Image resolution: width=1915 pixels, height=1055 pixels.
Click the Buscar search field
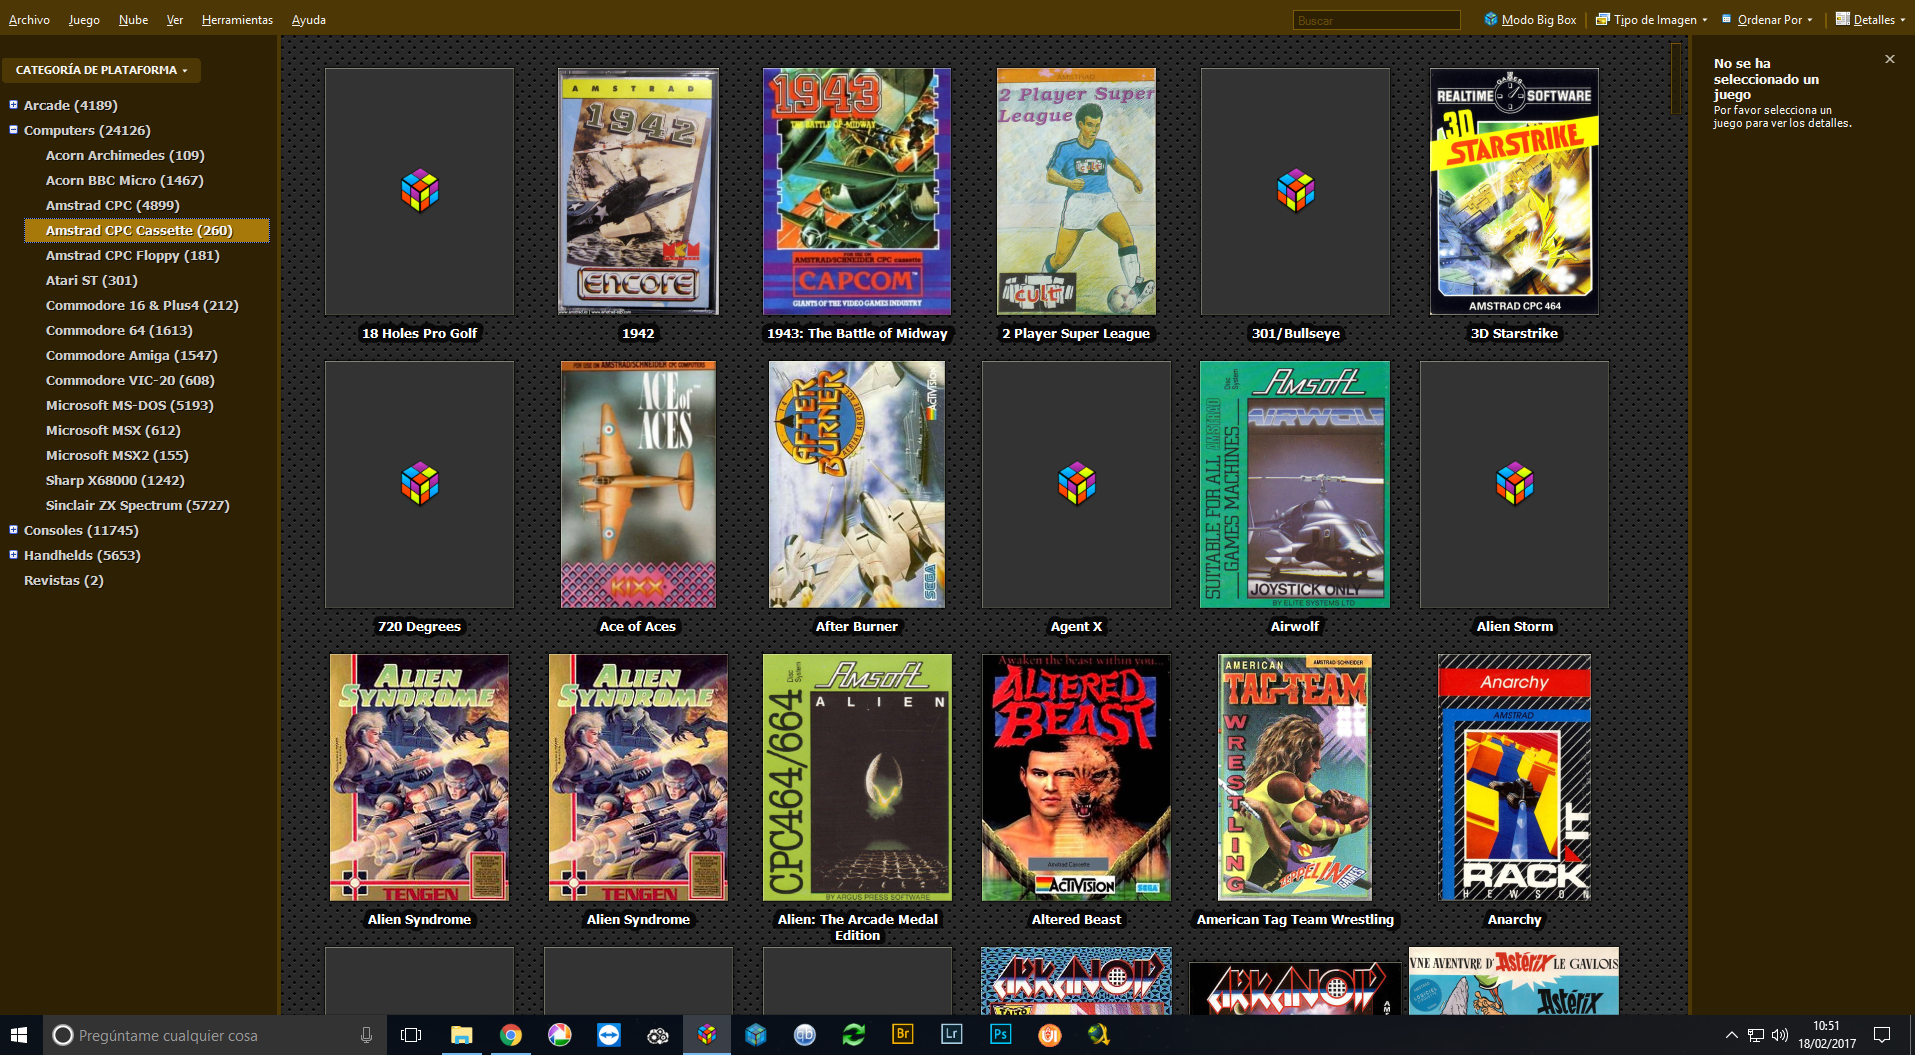1376,20
